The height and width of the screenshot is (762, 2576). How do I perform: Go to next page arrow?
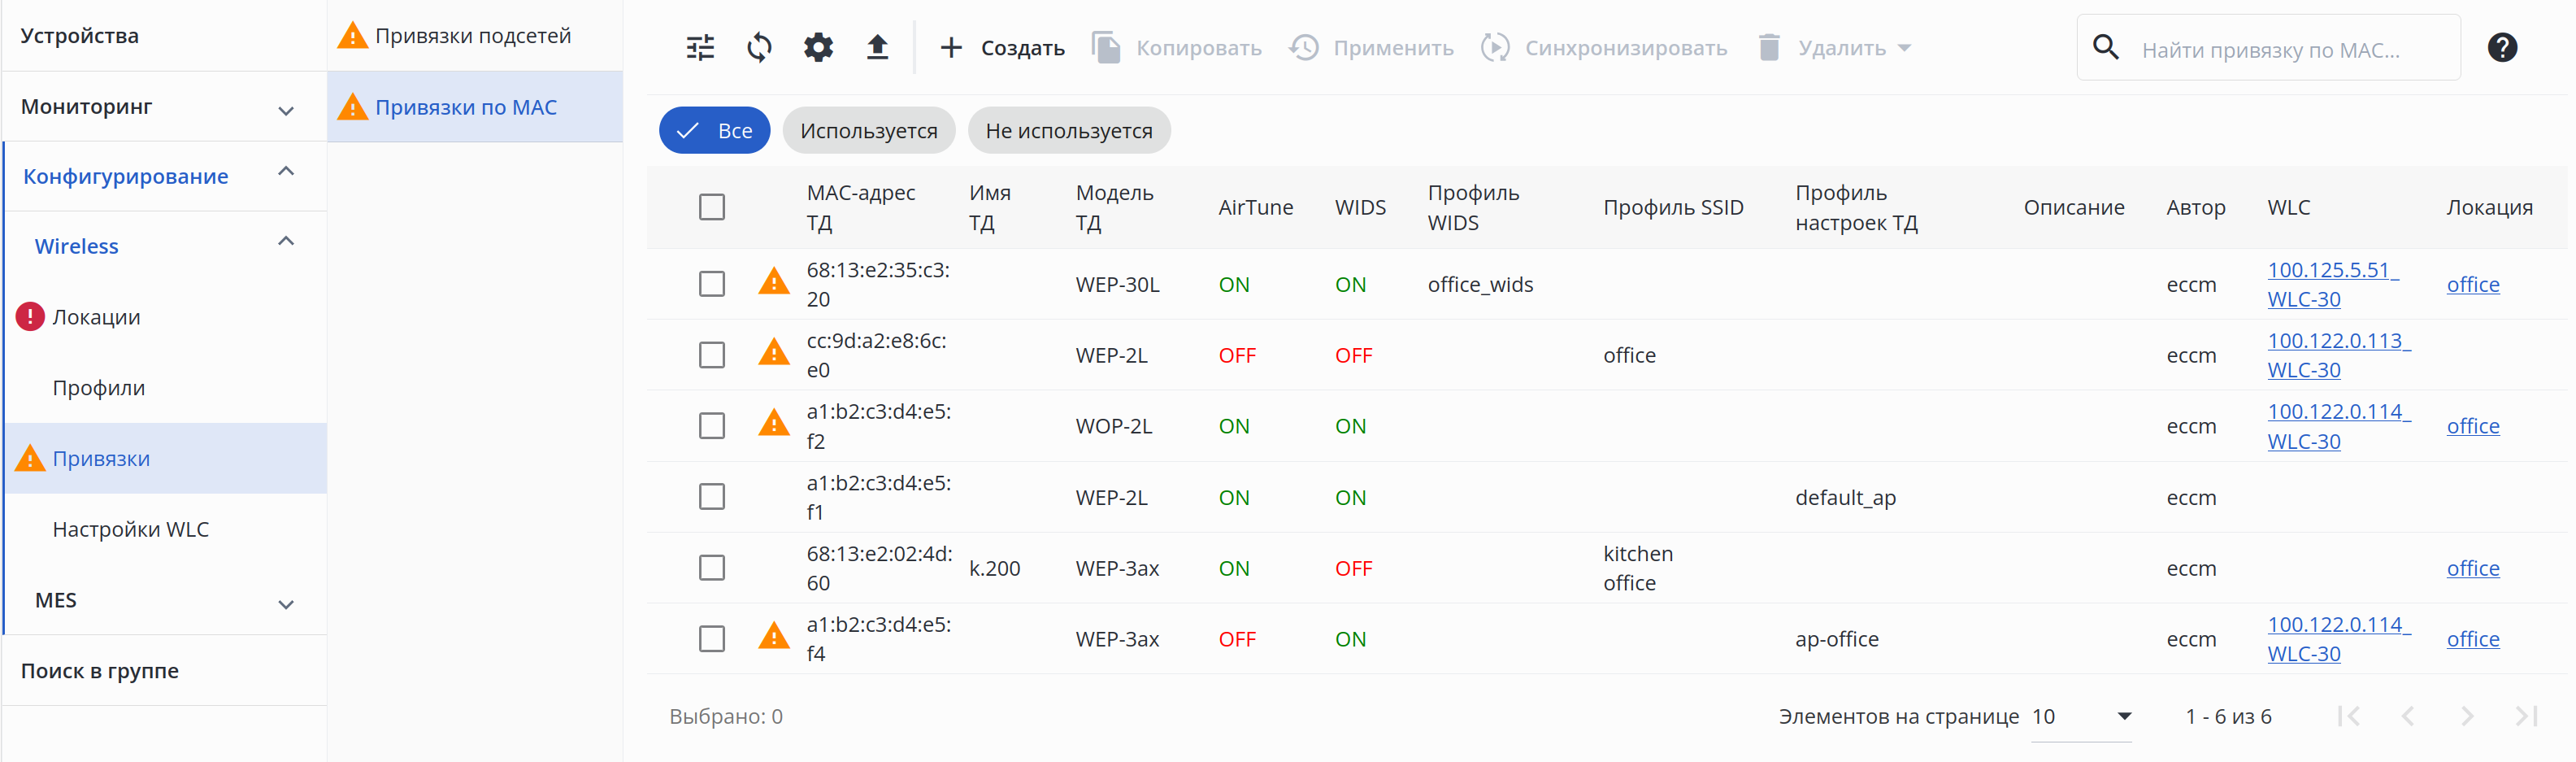[x=2467, y=716]
